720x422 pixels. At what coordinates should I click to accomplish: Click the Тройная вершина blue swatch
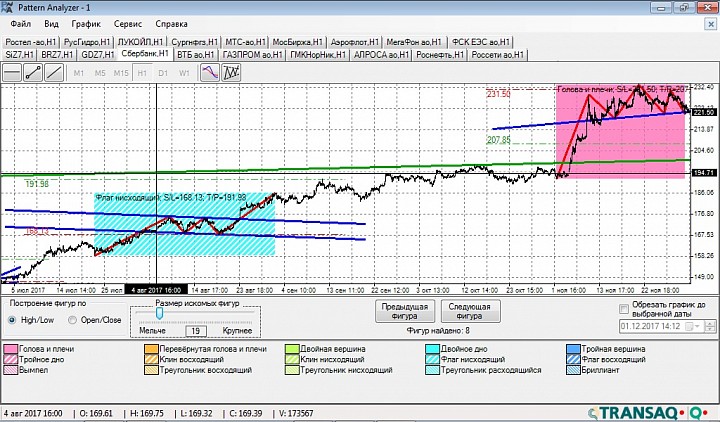(x=574, y=349)
